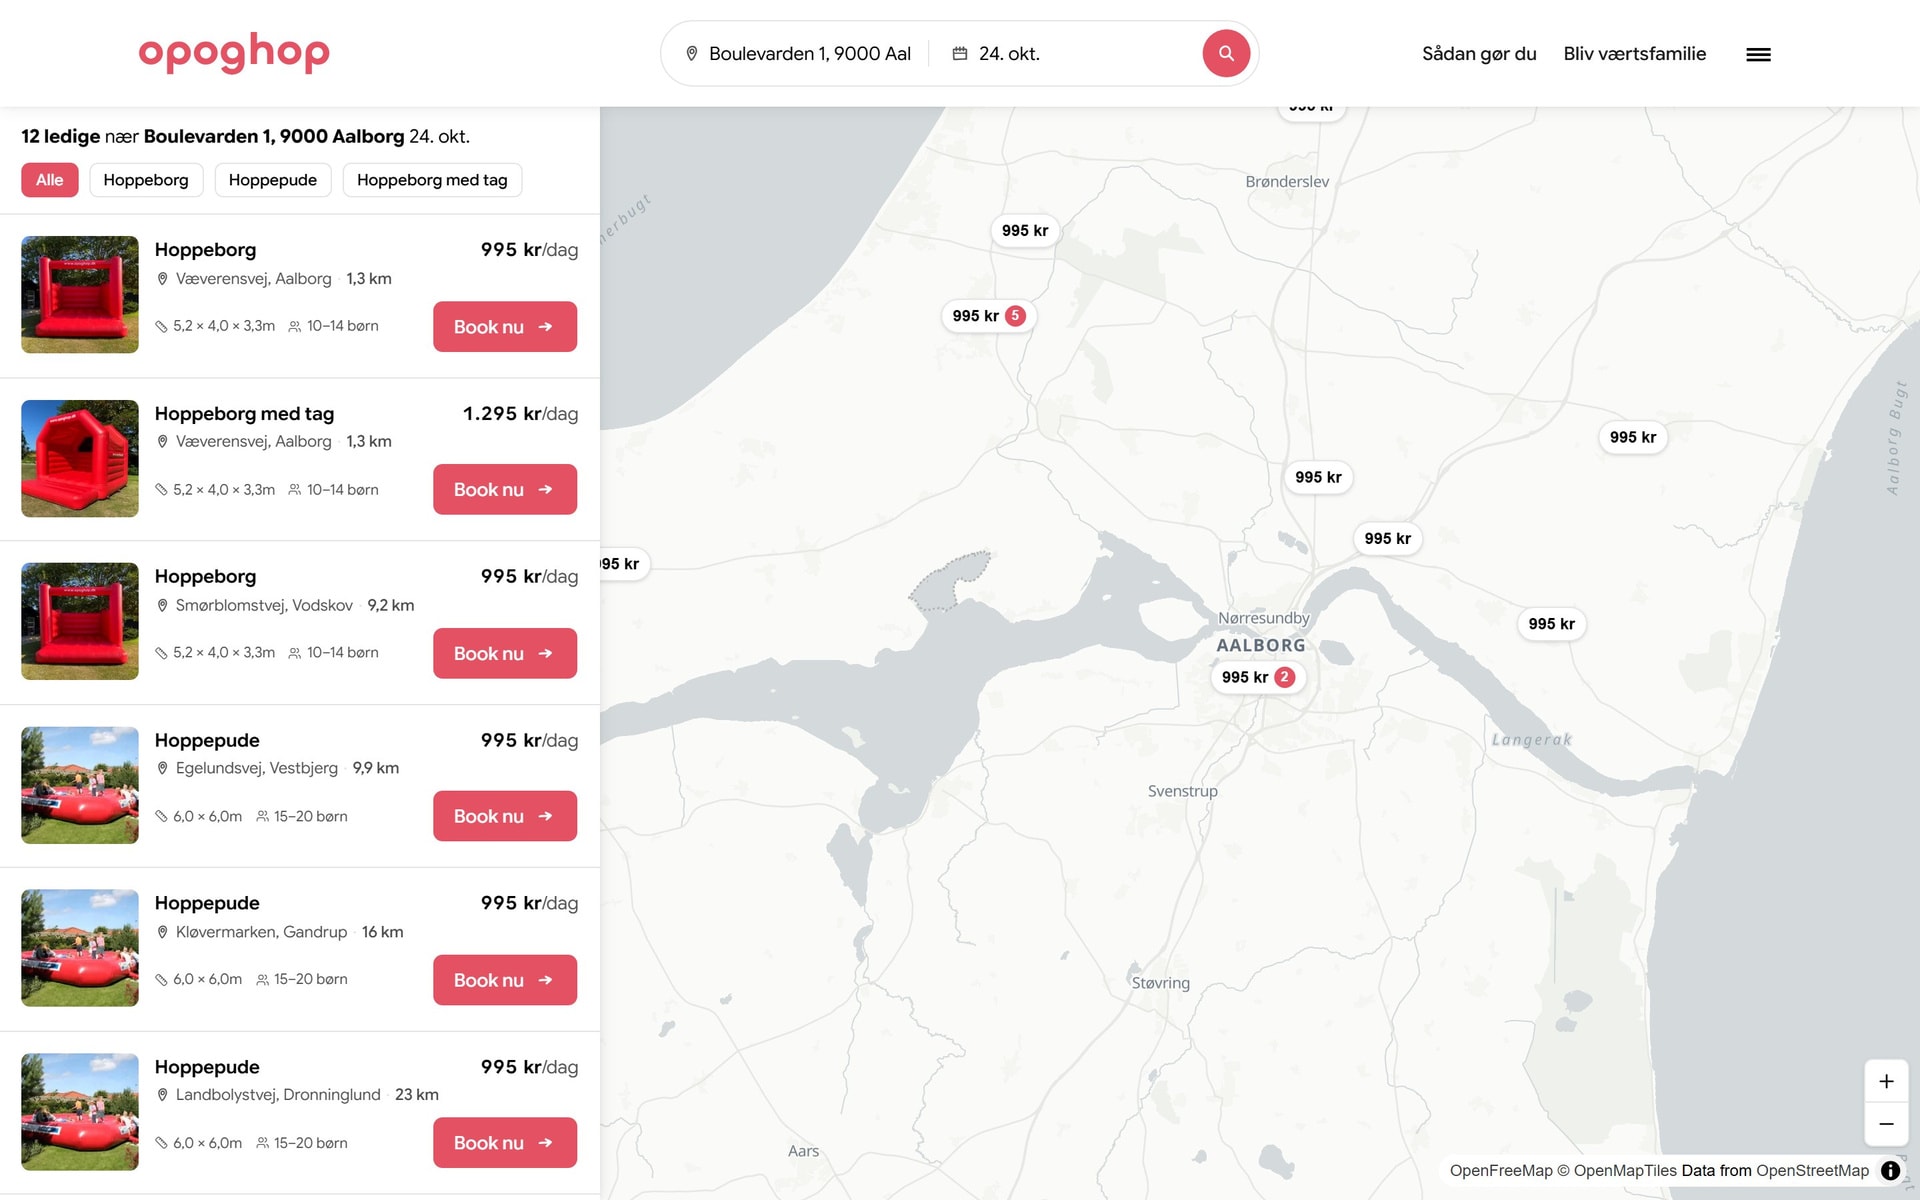Select the Alle filter chip

(x=50, y=180)
